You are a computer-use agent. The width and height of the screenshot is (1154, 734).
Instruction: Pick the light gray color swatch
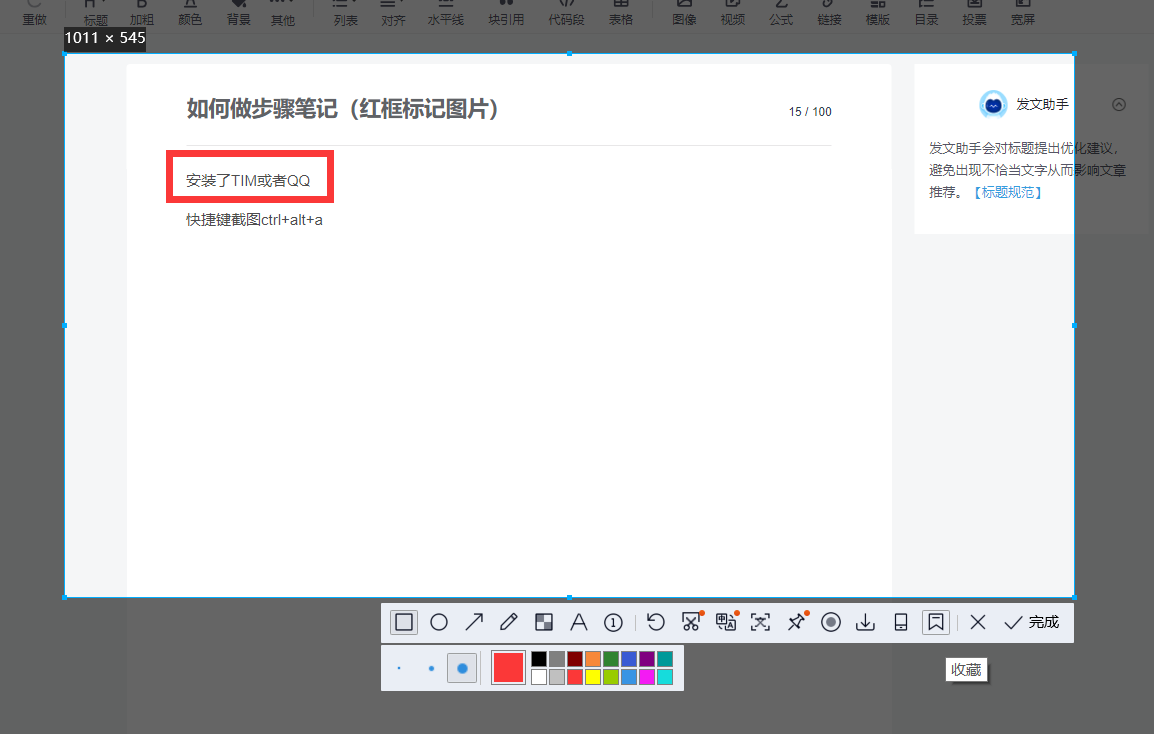(x=557, y=677)
